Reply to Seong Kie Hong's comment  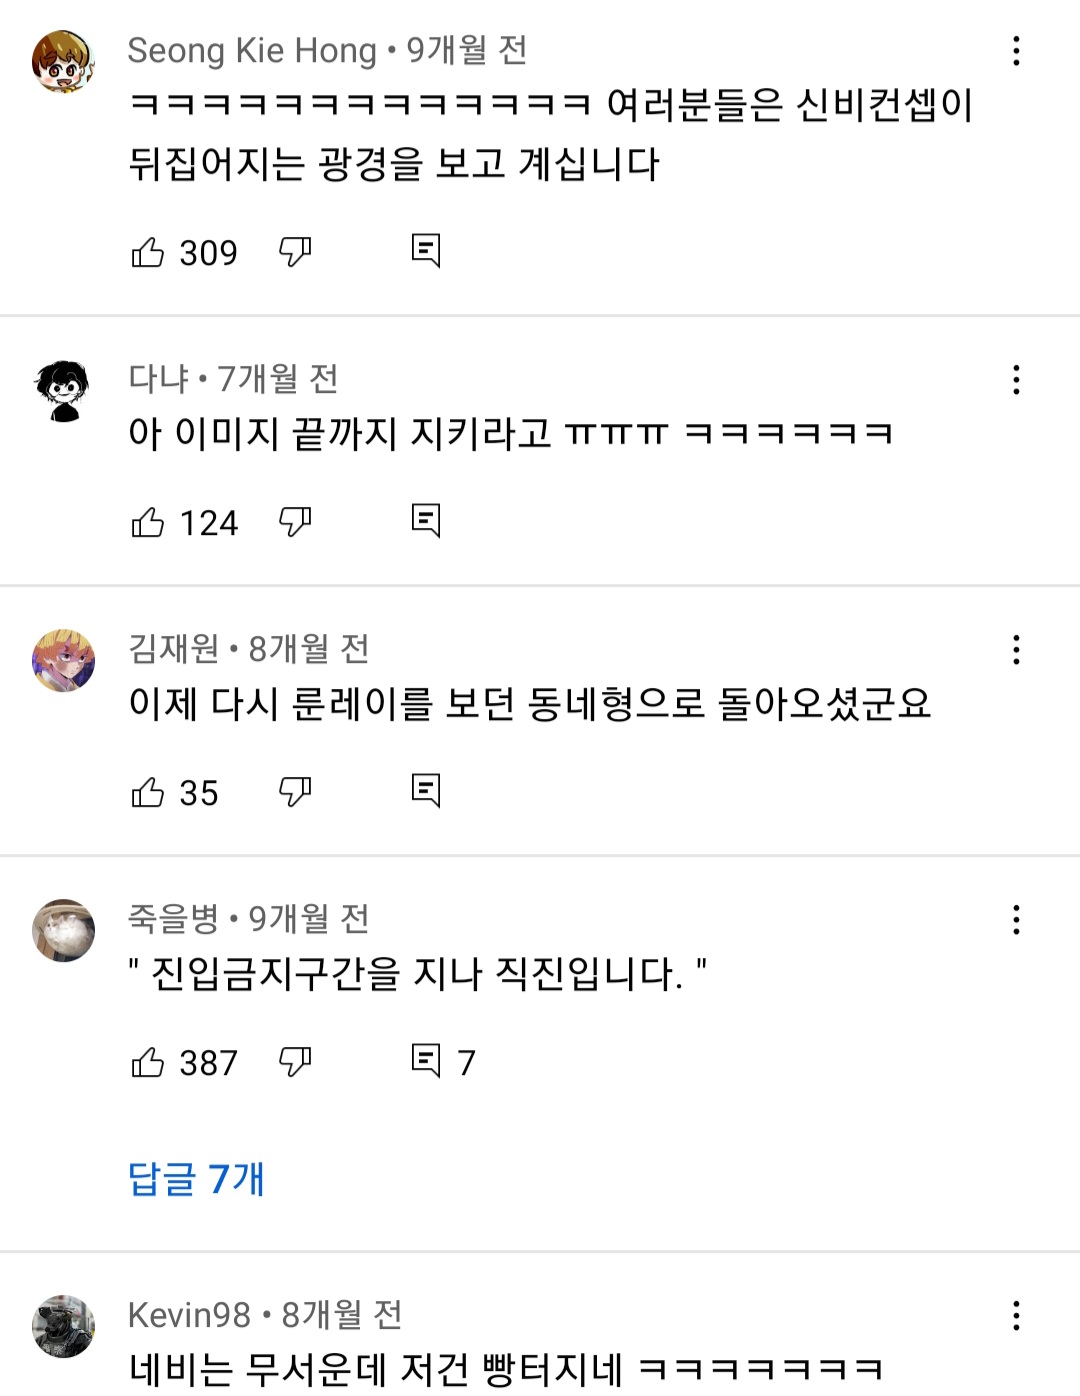(426, 250)
